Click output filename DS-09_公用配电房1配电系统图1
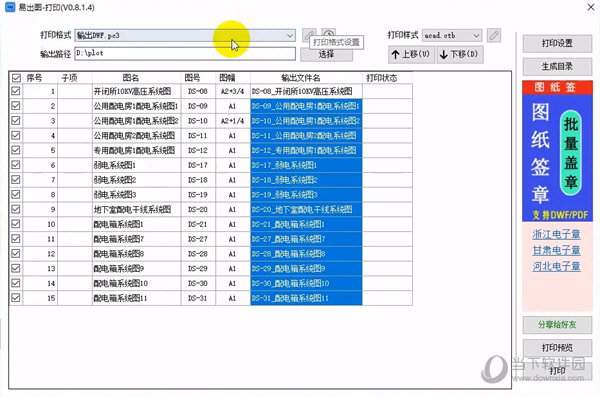The width and height of the screenshot is (600, 397). (306, 106)
